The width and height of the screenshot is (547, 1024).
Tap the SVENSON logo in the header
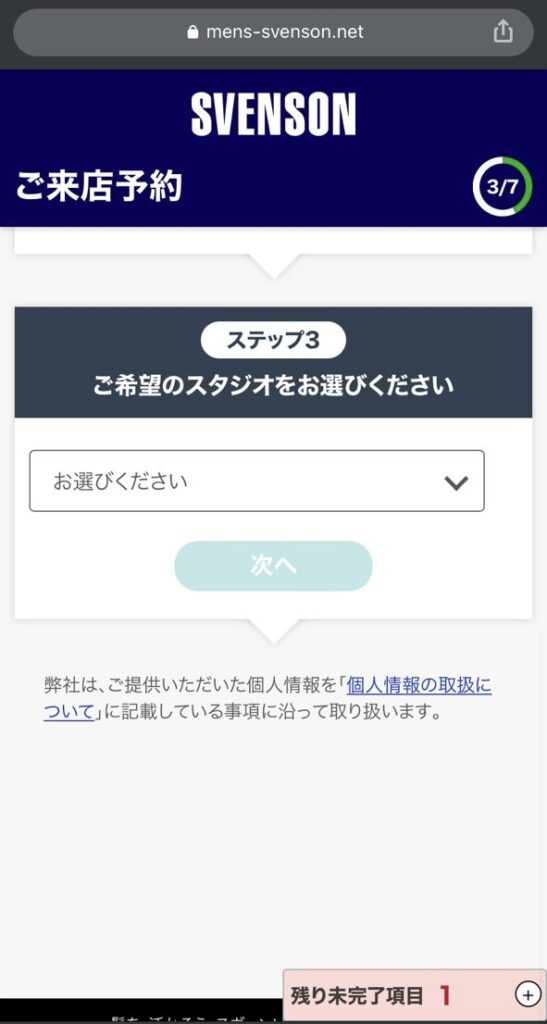tap(274, 114)
